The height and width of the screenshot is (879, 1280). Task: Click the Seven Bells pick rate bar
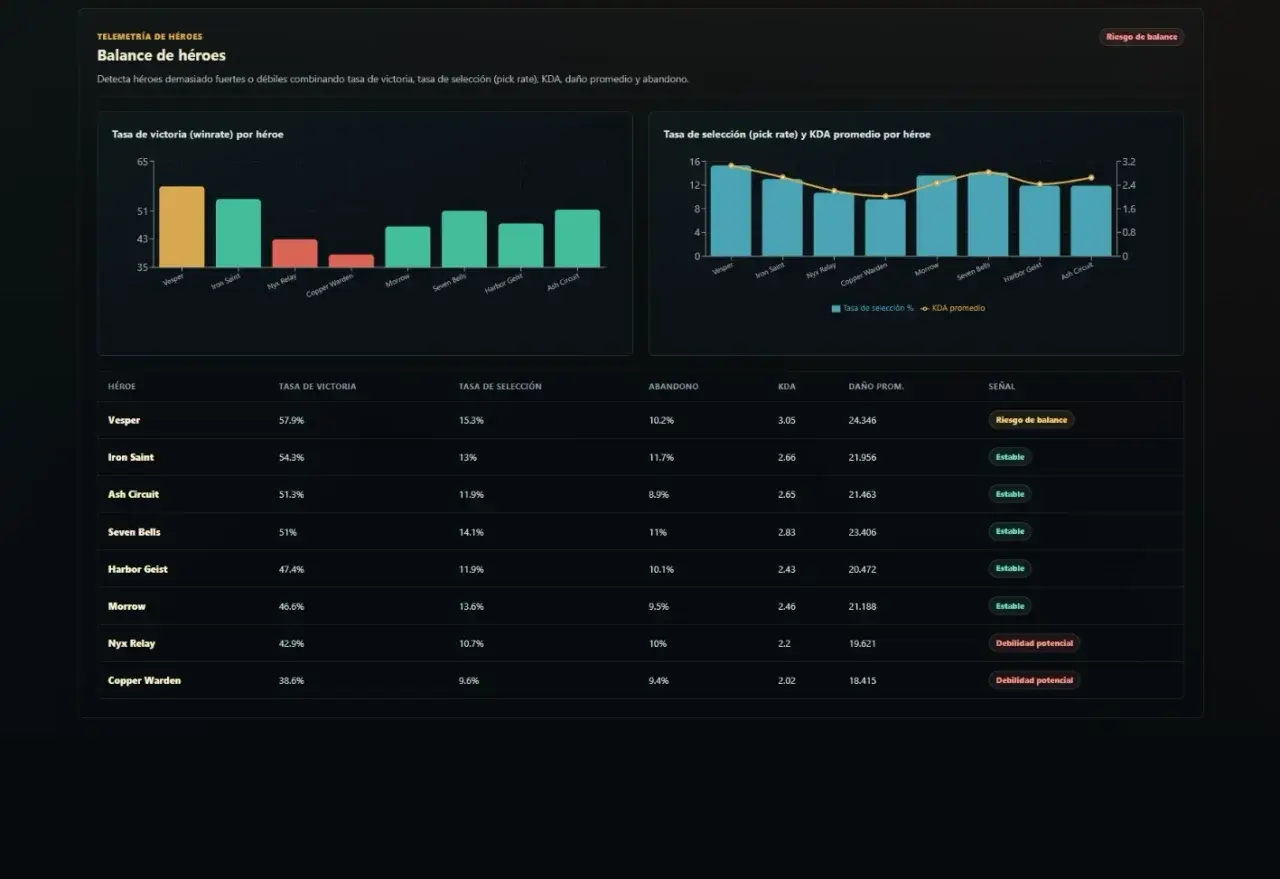click(x=988, y=214)
